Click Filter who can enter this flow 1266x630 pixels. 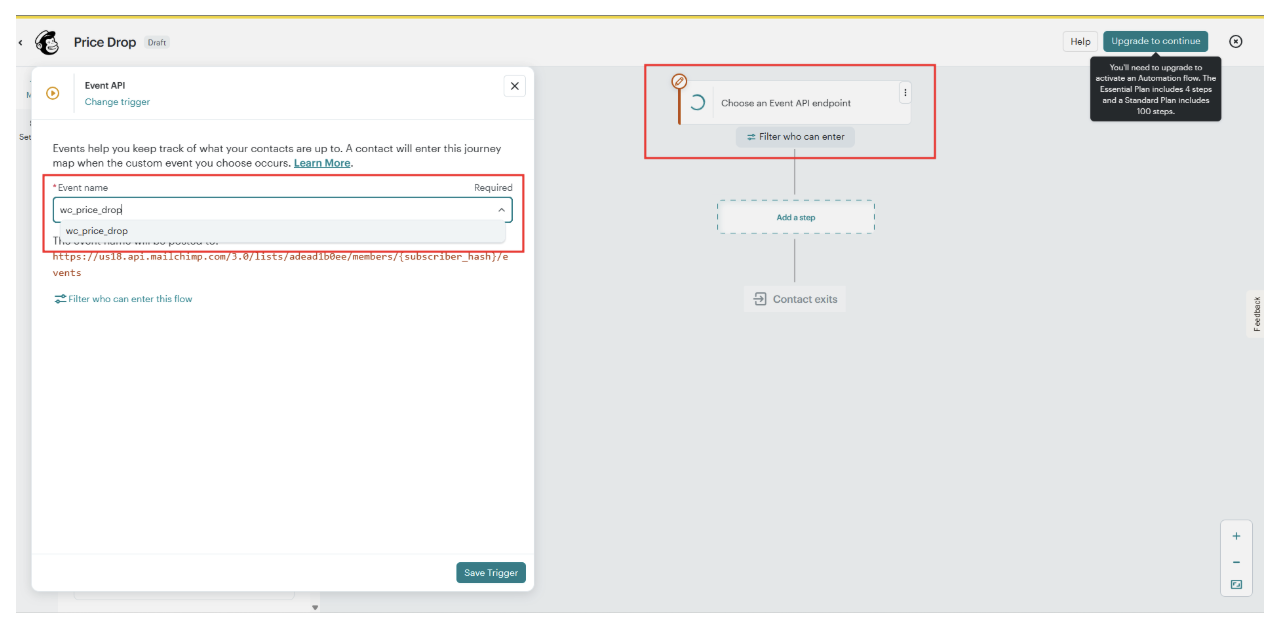123,299
